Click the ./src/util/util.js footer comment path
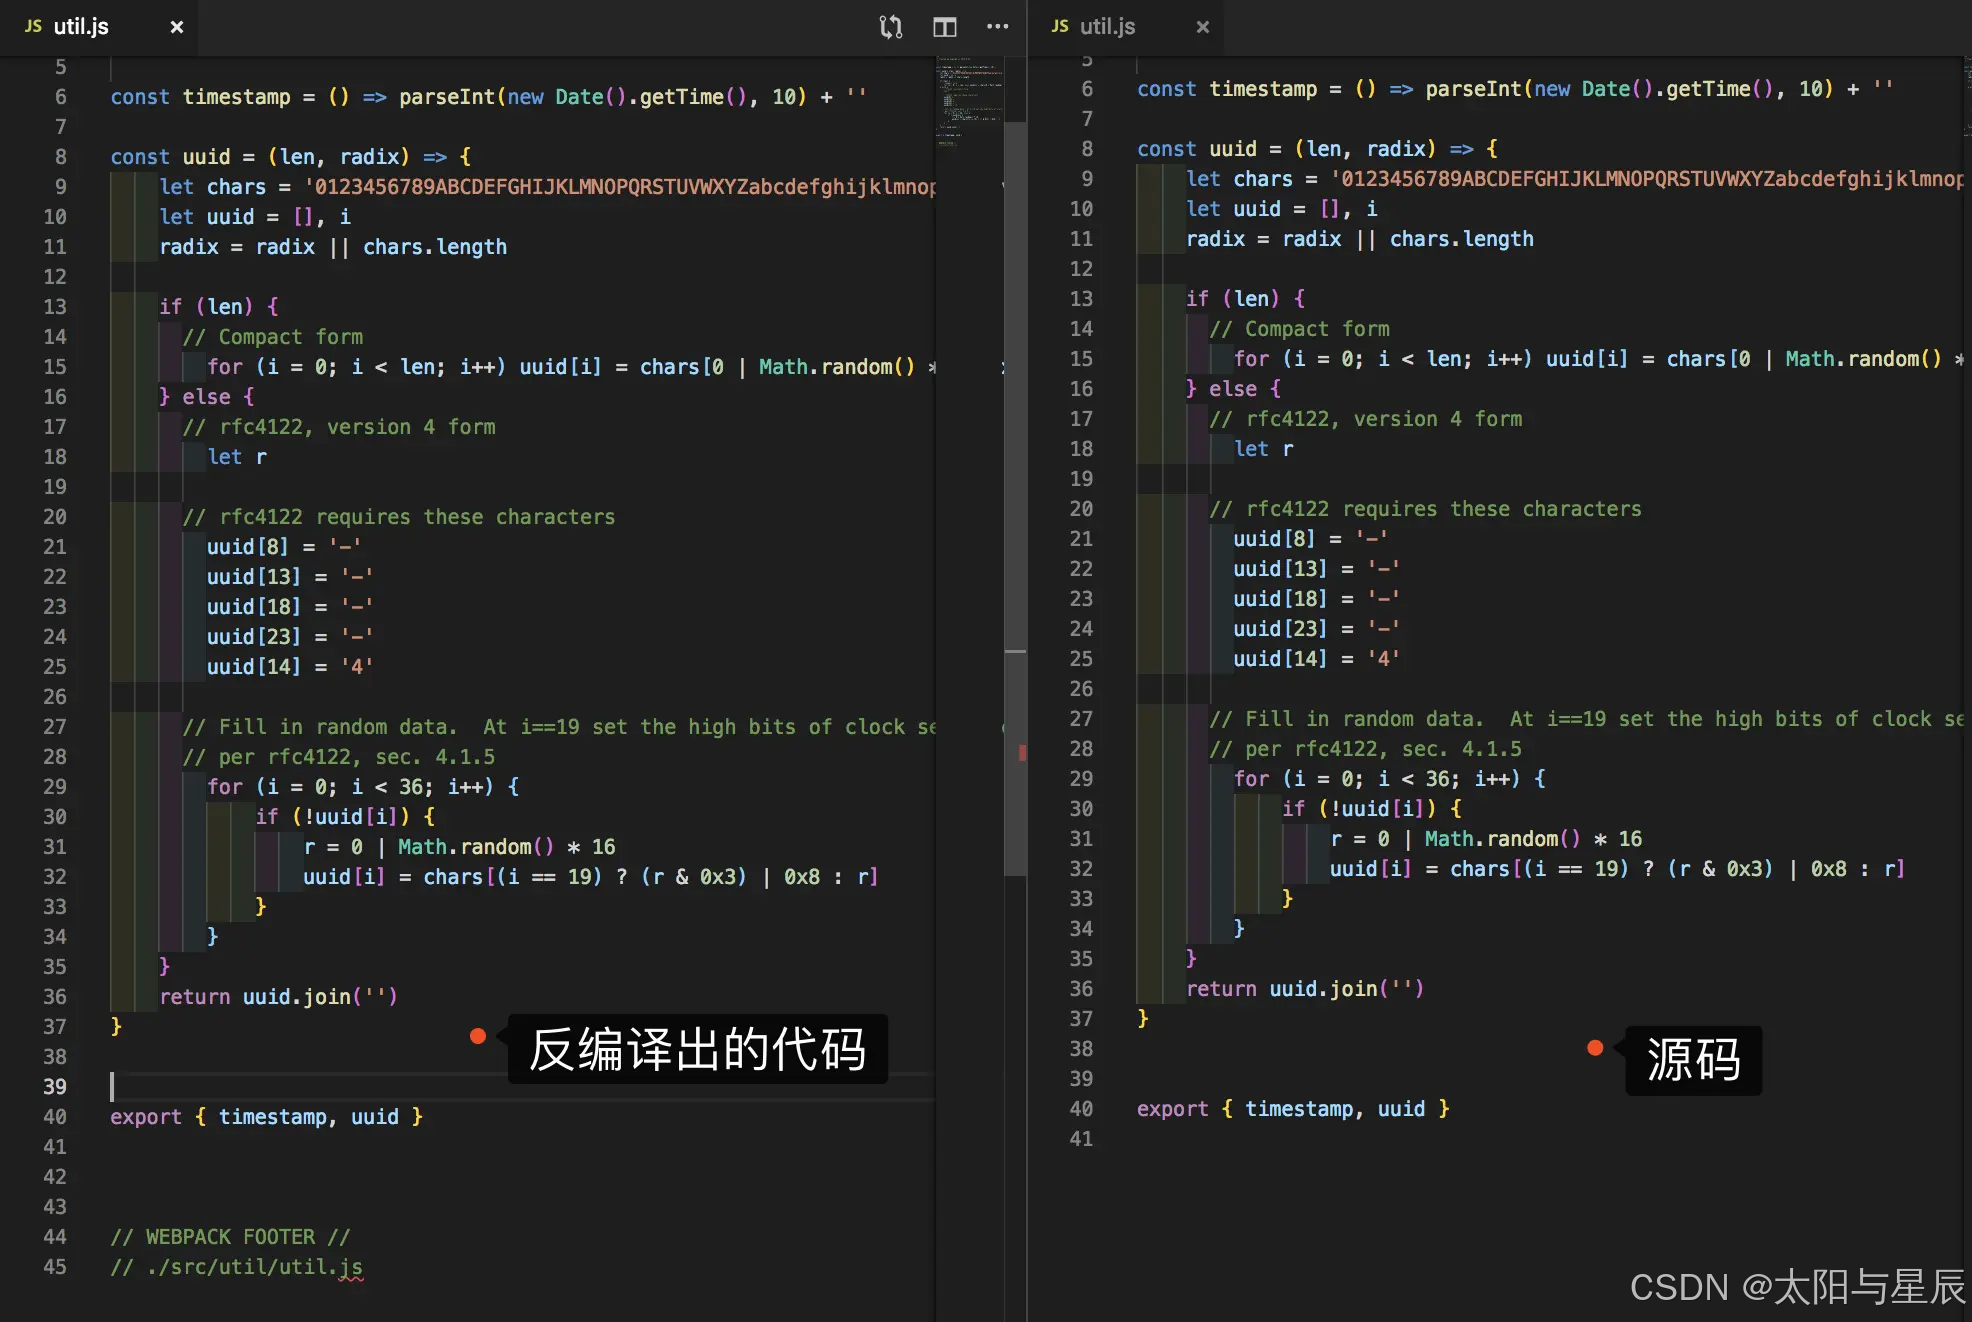This screenshot has height=1322, width=1972. click(x=254, y=1267)
